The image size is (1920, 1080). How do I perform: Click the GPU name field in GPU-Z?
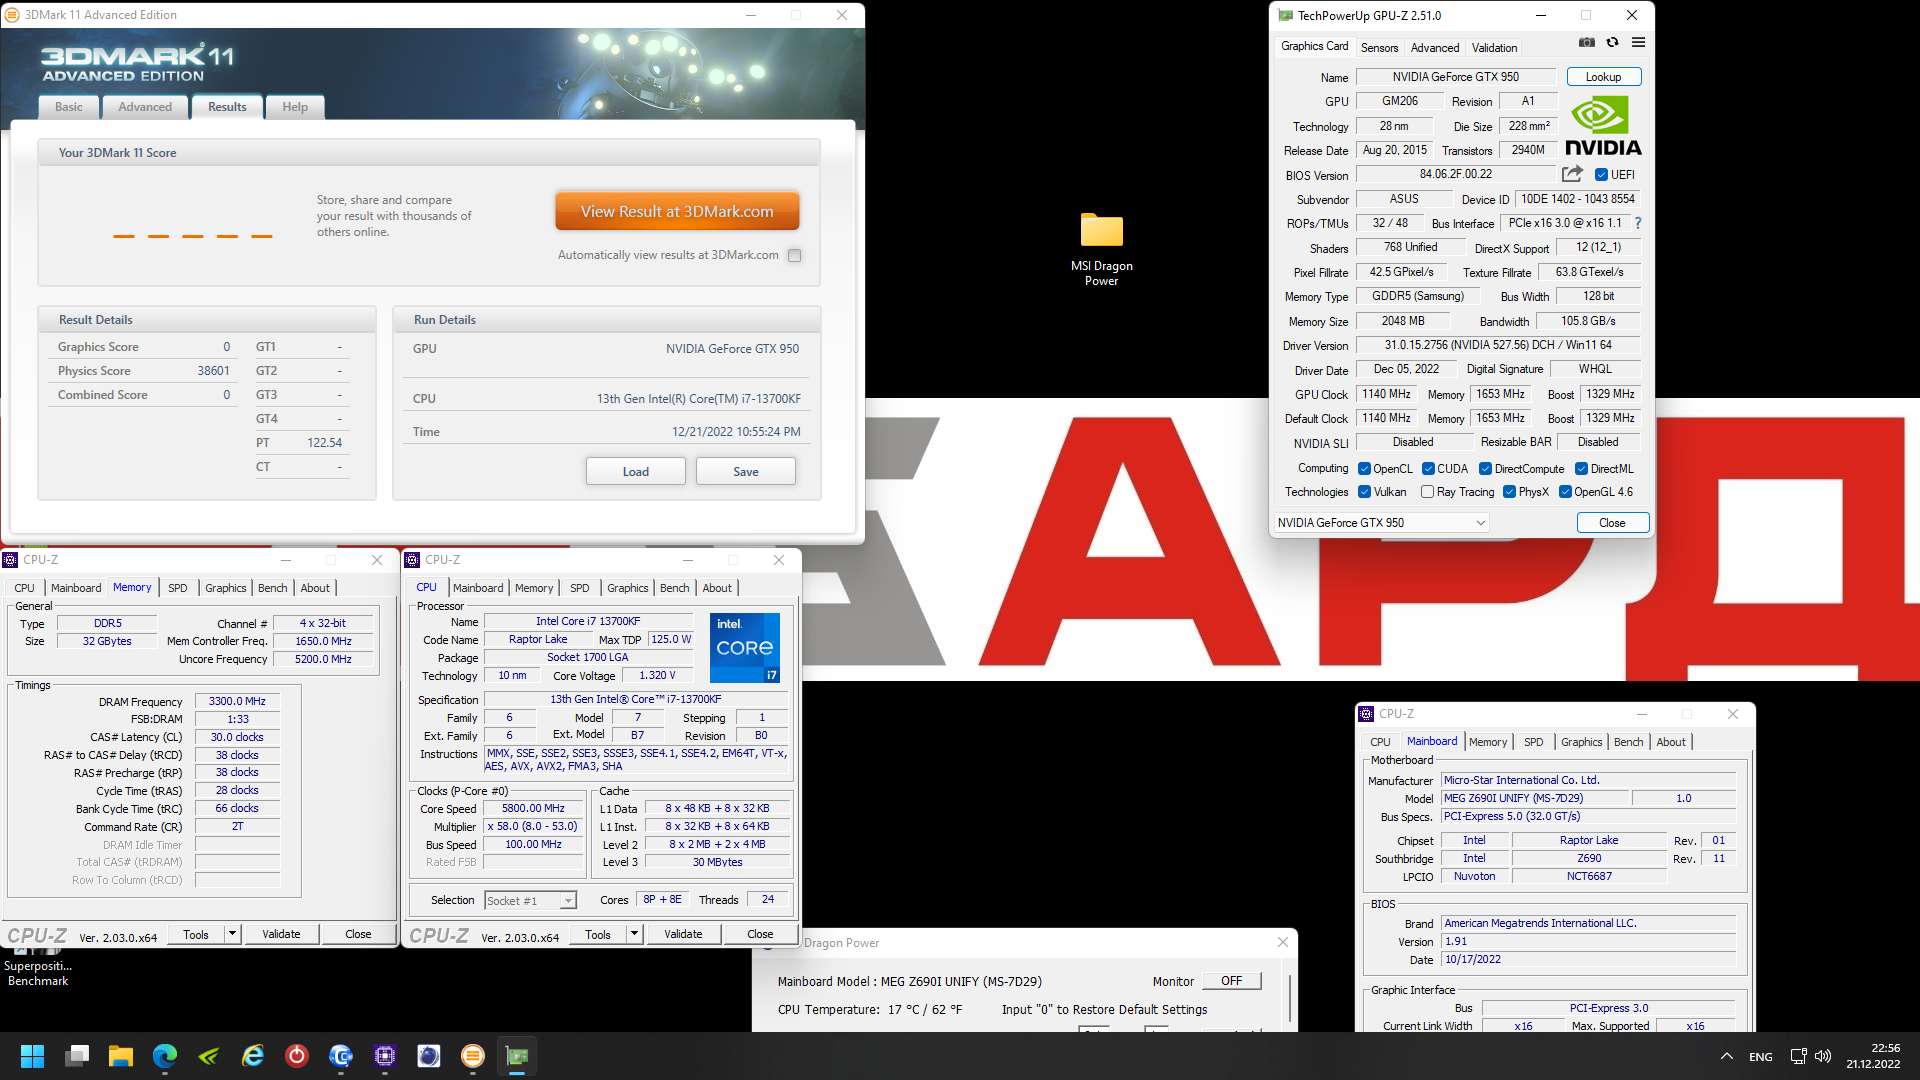[x=1455, y=77]
